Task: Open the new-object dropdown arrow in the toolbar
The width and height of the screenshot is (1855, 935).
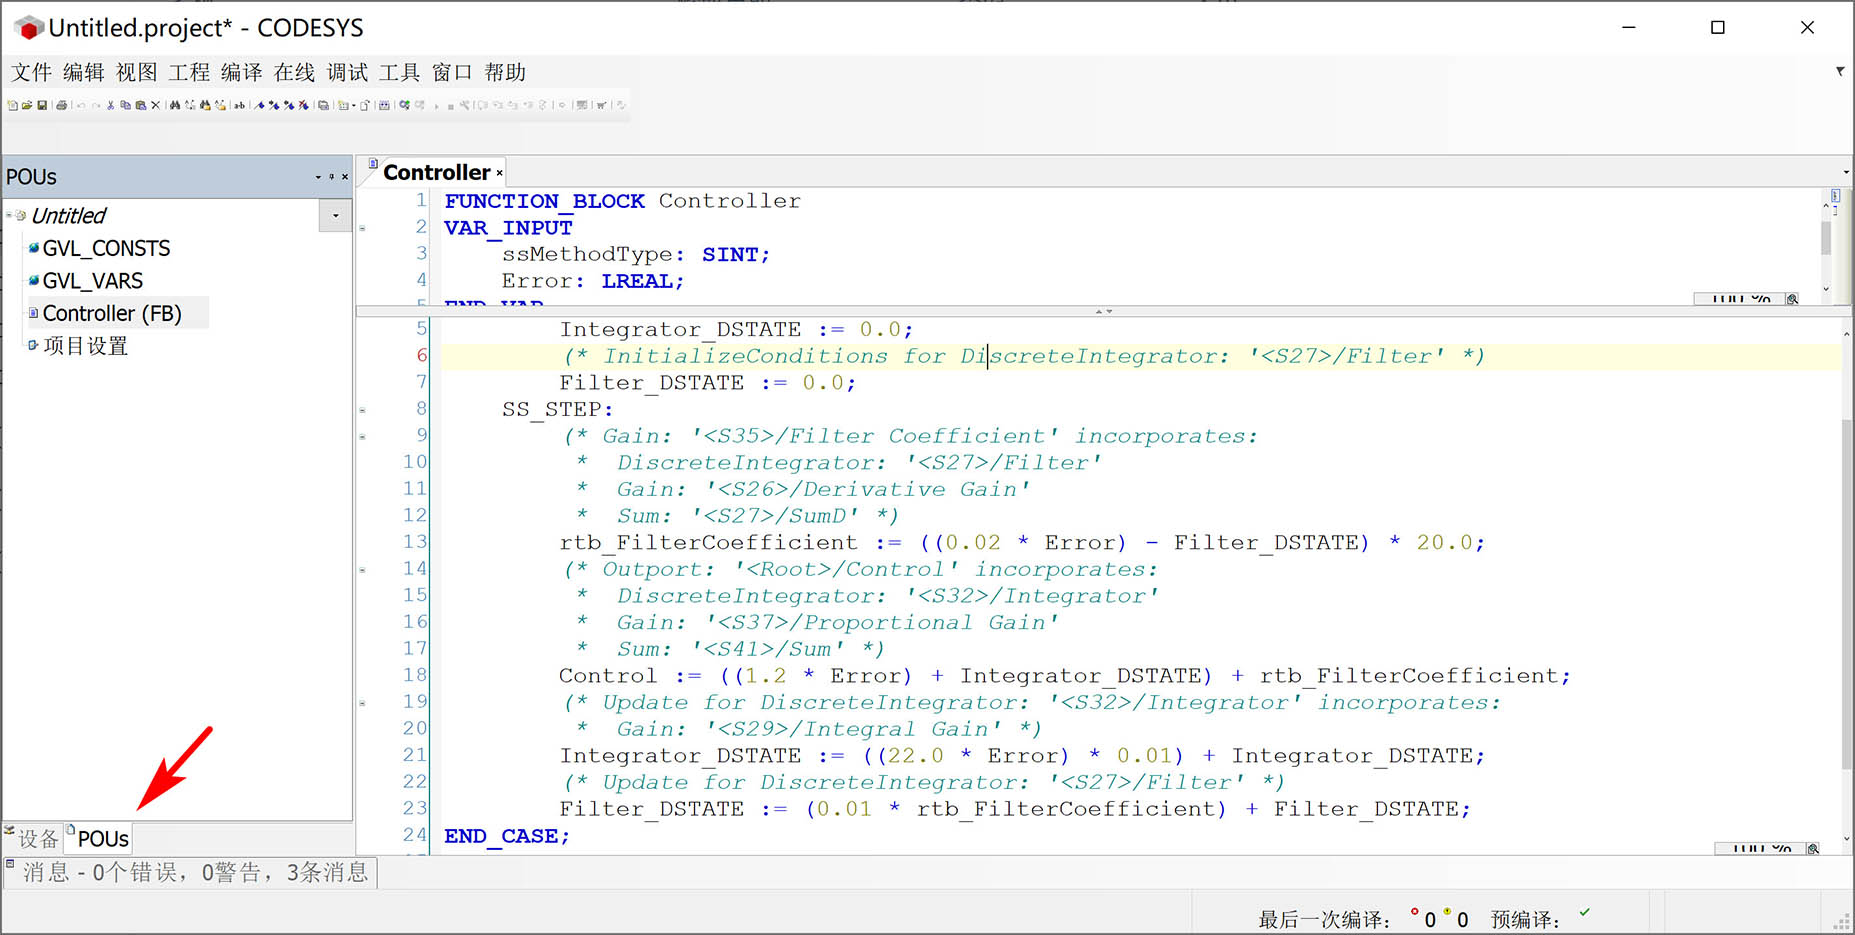Action: pos(355,104)
